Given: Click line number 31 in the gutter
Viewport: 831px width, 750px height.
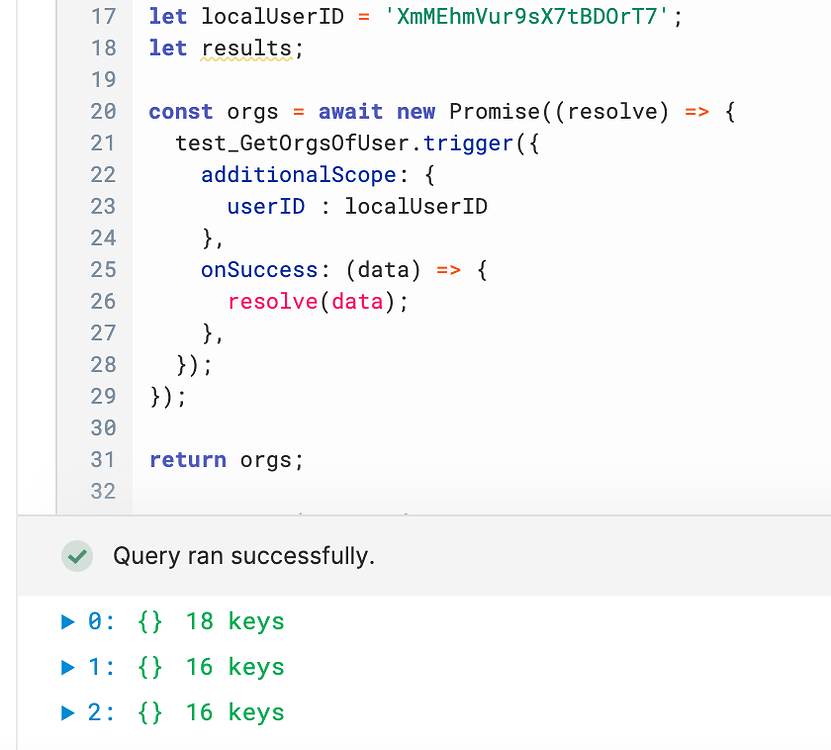Looking at the screenshot, I should click(103, 460).
